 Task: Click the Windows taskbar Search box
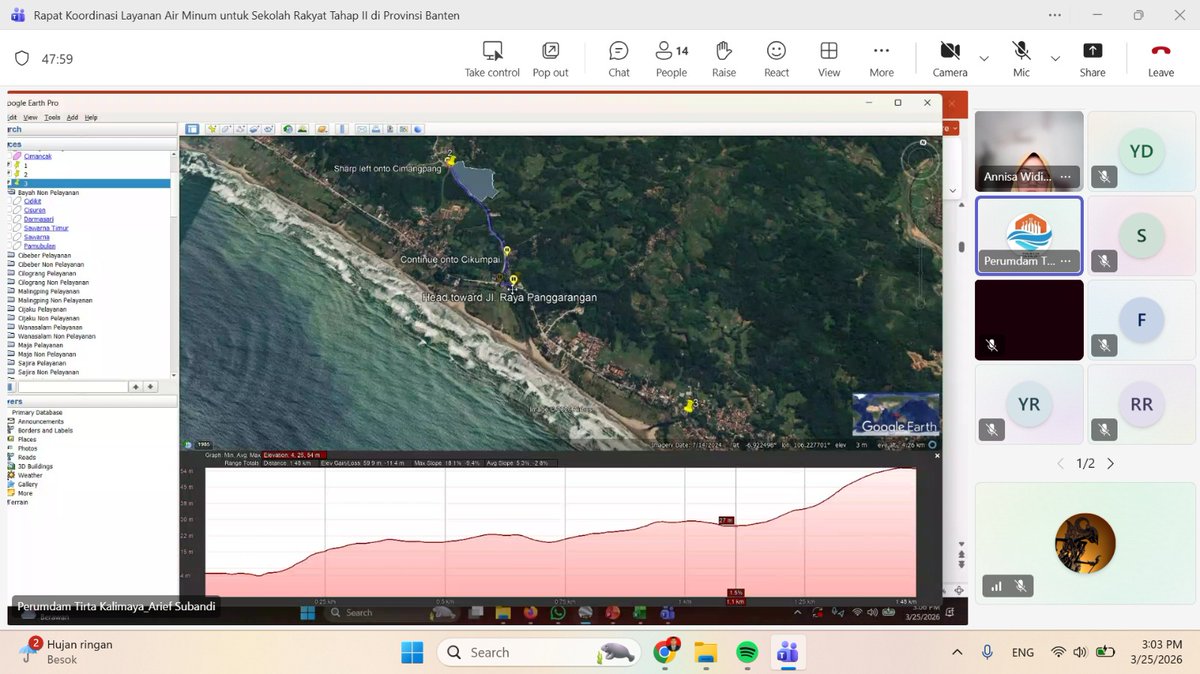tap(539, 653)
